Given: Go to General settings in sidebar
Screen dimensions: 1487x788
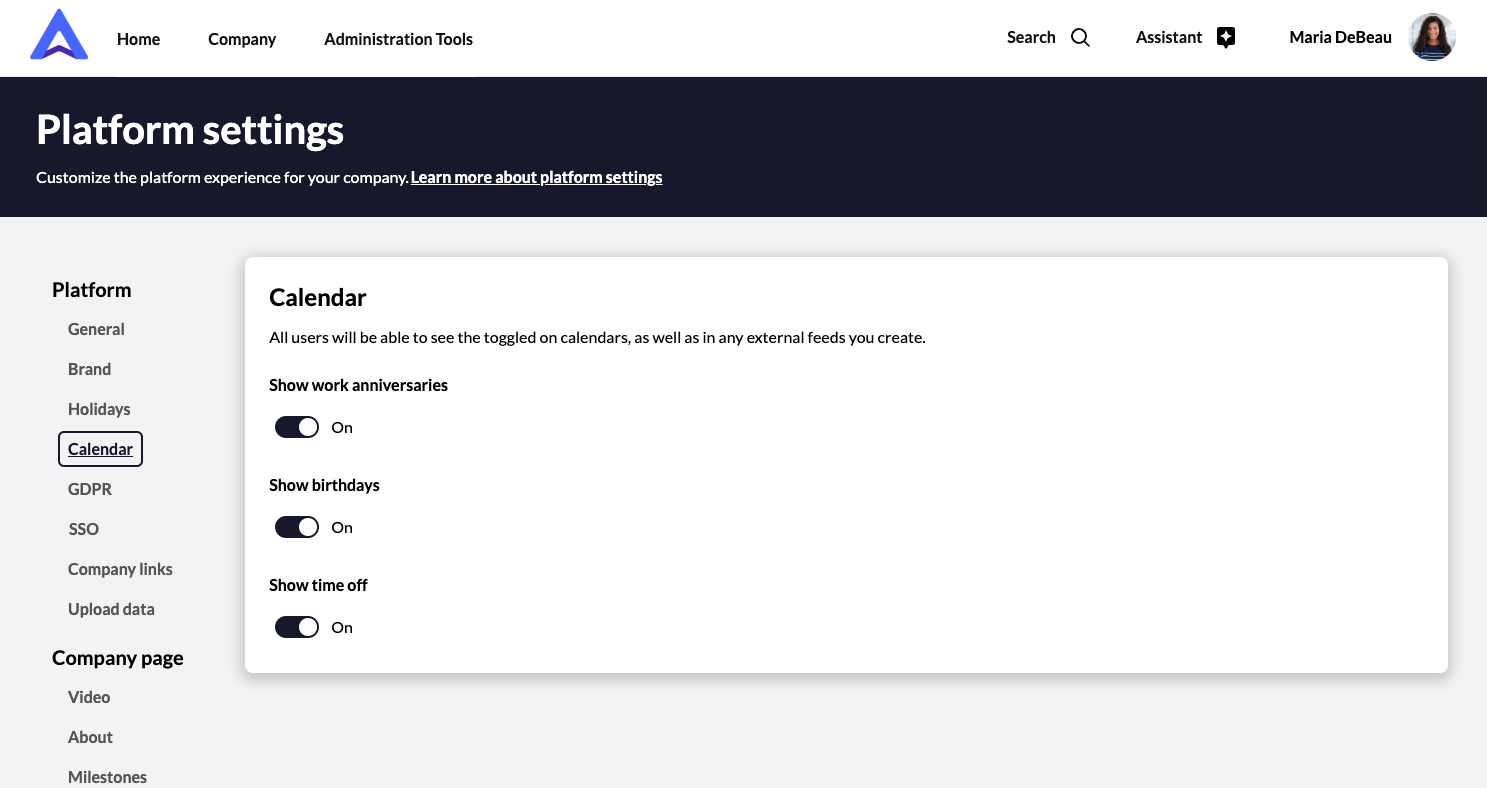Looking at the screenshot, I should click(96, 329).
